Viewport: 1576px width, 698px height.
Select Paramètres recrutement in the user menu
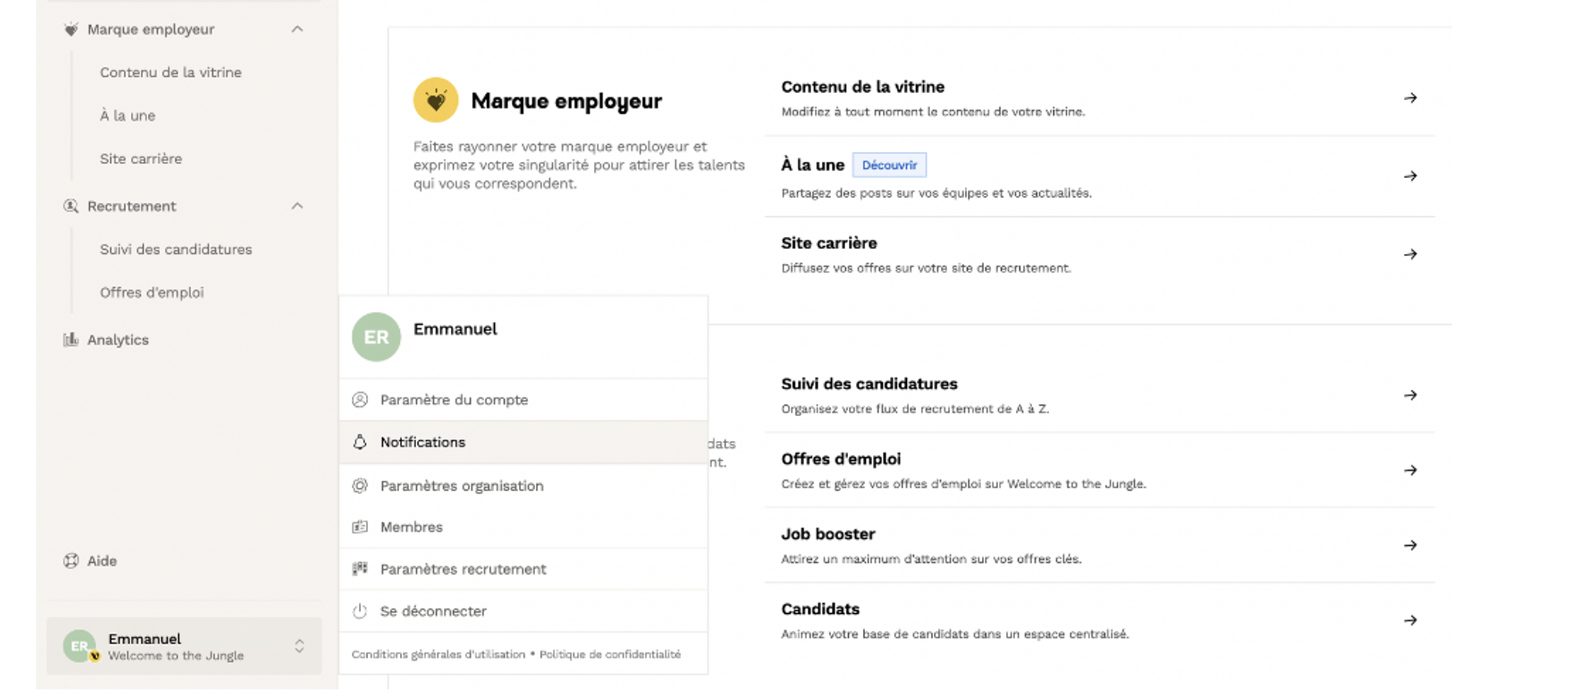tap(462, 569)
